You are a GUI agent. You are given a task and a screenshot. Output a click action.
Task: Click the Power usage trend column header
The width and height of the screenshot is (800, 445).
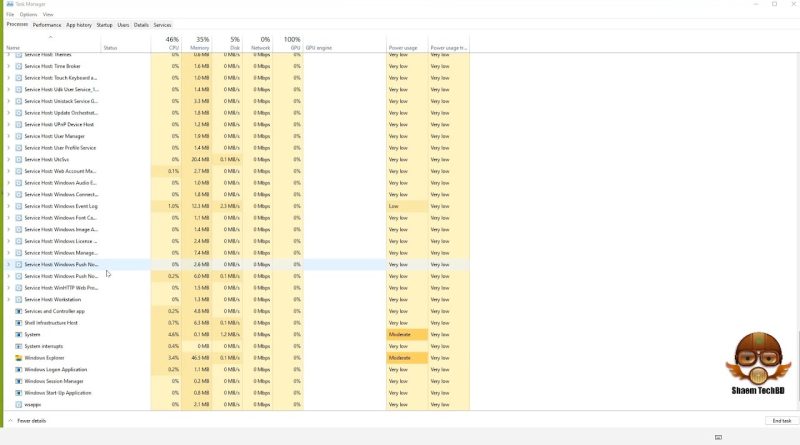tap(449, 43)
